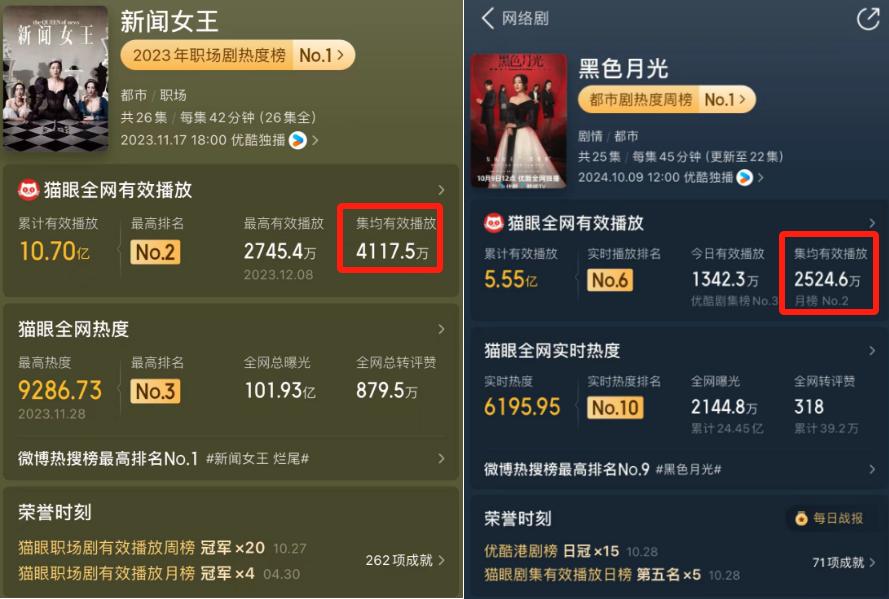Open the 都市剧热度周榜 No.1 badge
889x599 pixels.
point(667,100)
